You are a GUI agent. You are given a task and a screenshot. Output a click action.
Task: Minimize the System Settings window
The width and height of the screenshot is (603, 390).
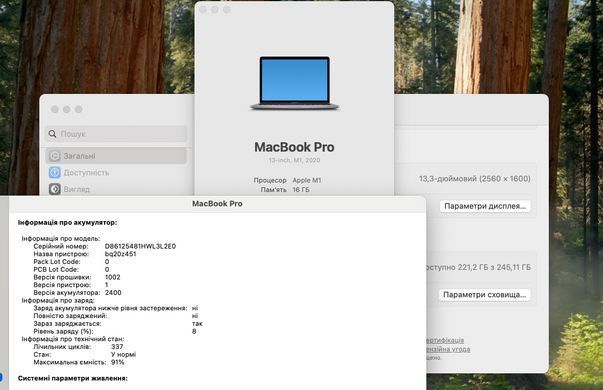[x=67, y=109]
